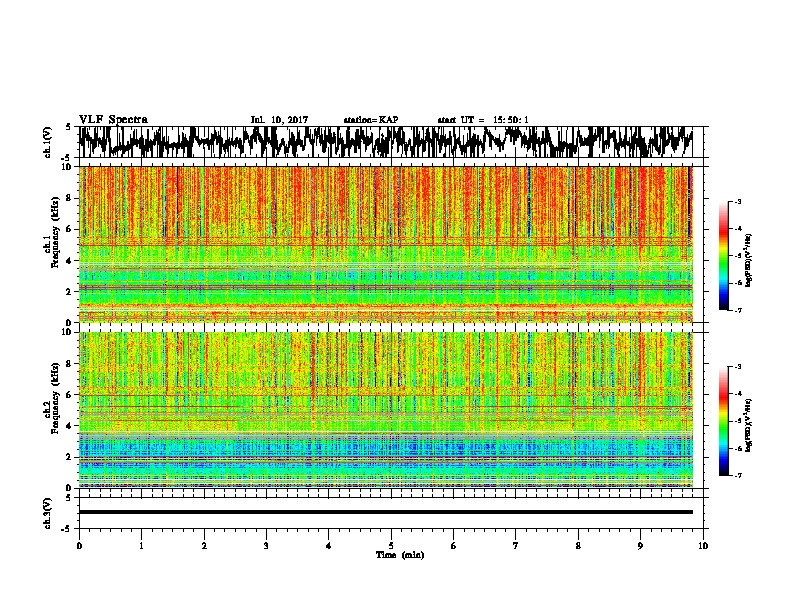Click the "5" tick on ch.1(V) axis
This screenshot has width=792, height=612.
68,127
